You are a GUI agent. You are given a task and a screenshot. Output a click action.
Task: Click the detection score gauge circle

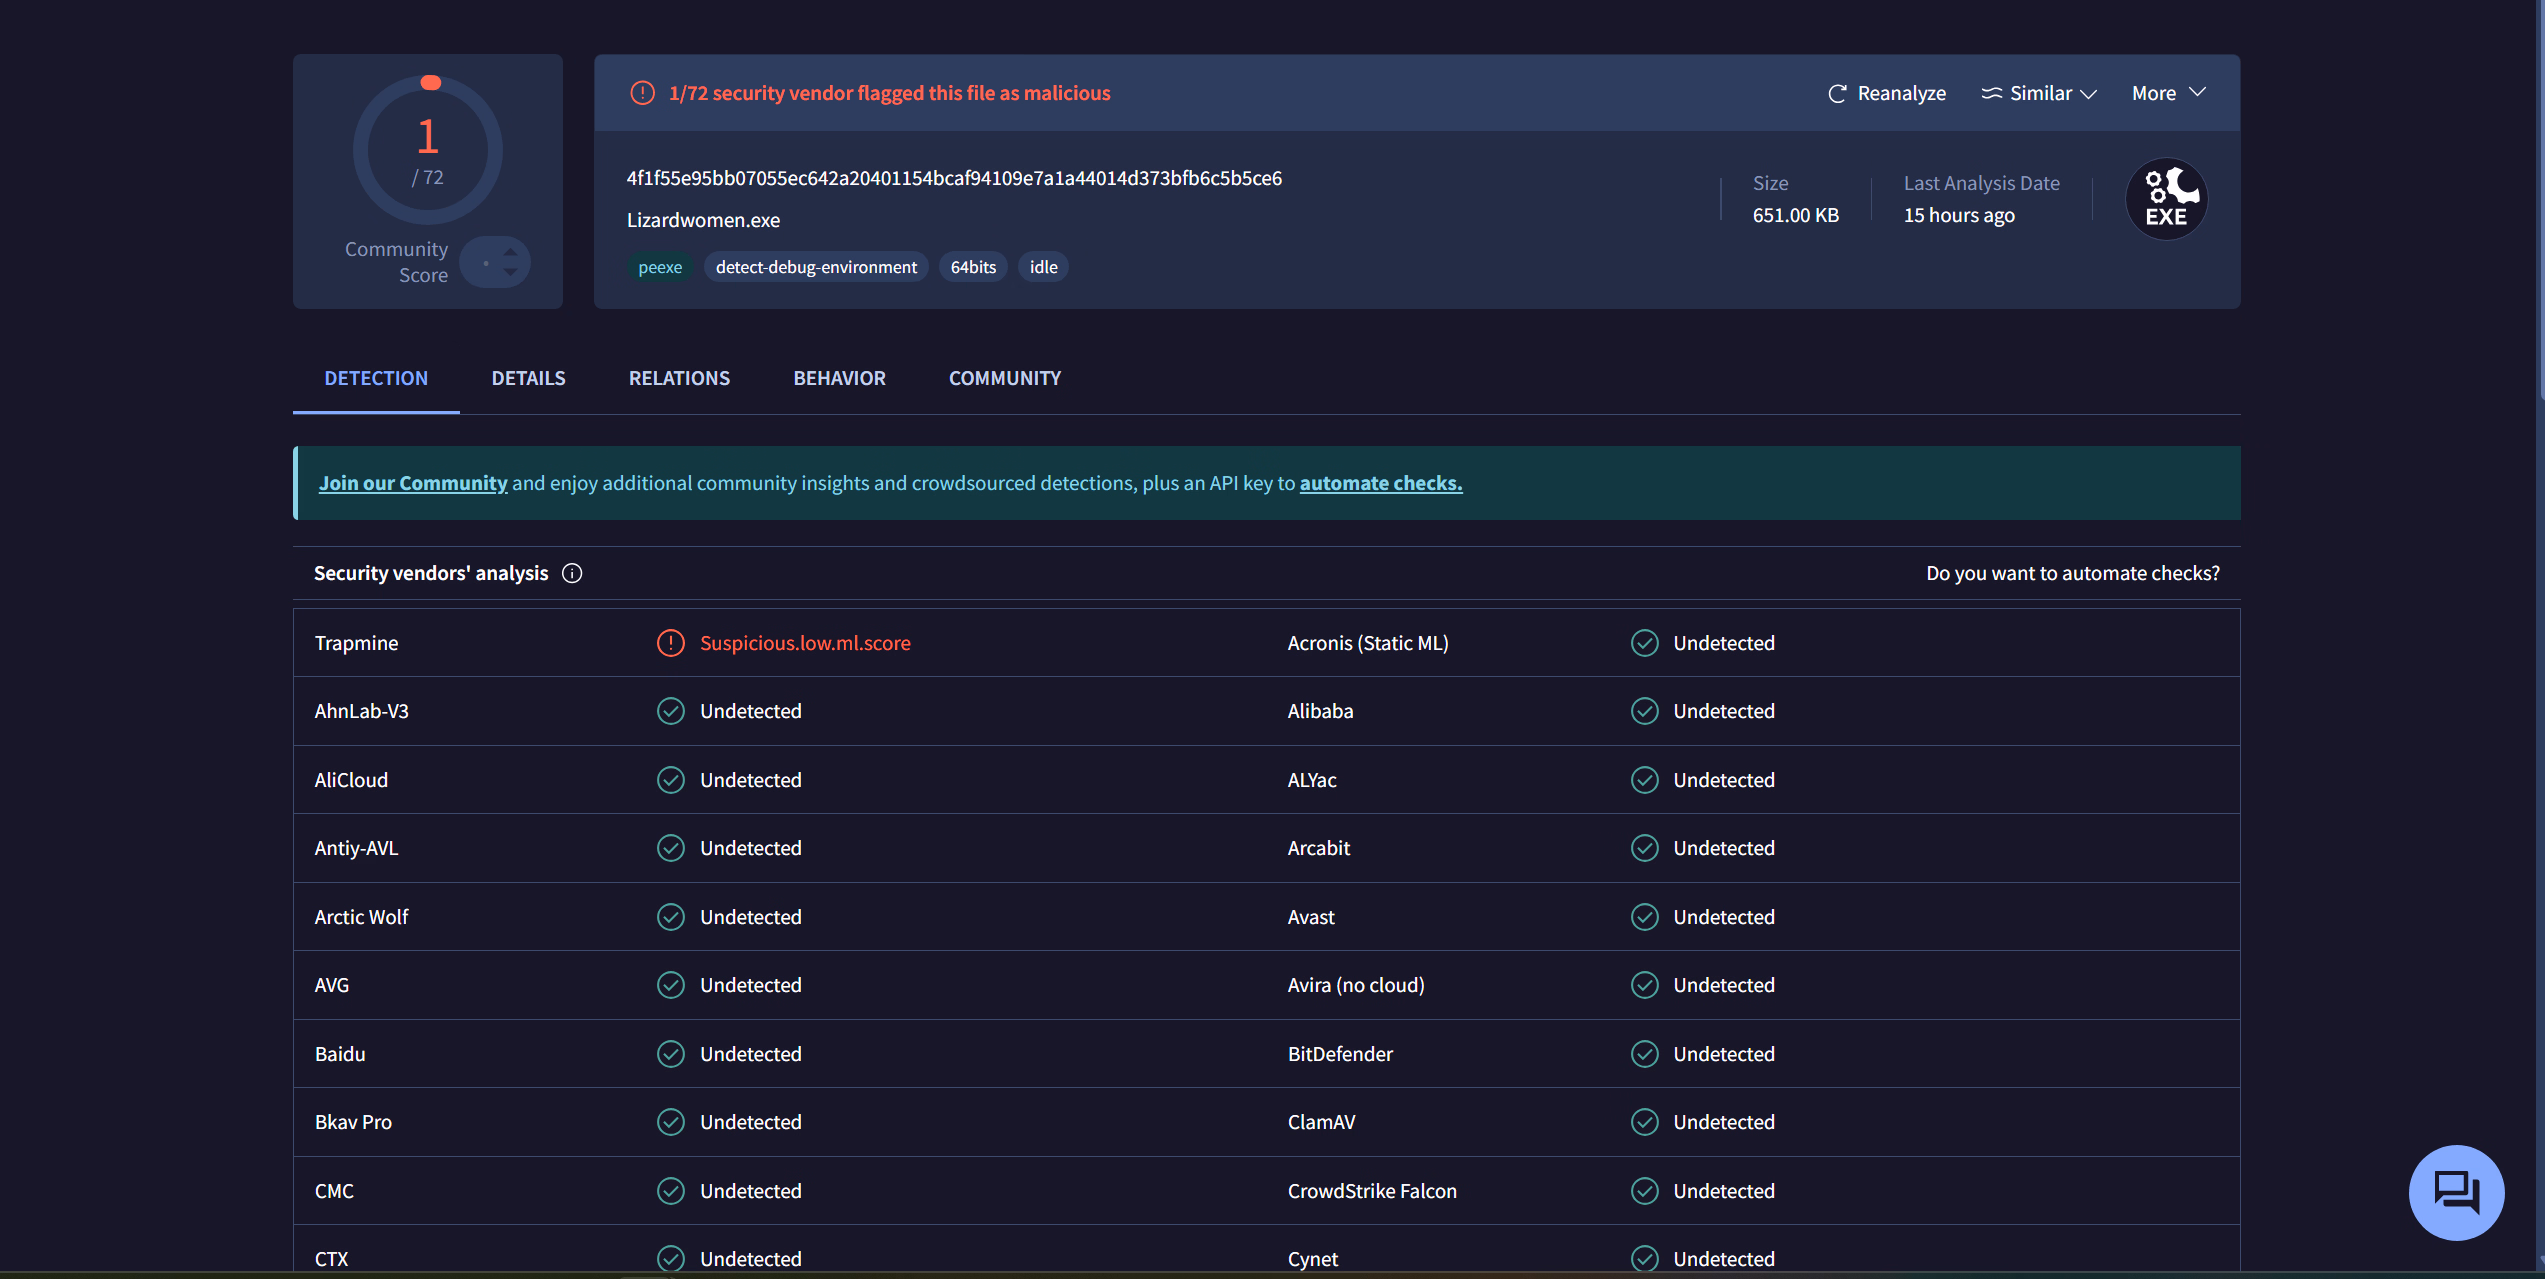(428, 150)
